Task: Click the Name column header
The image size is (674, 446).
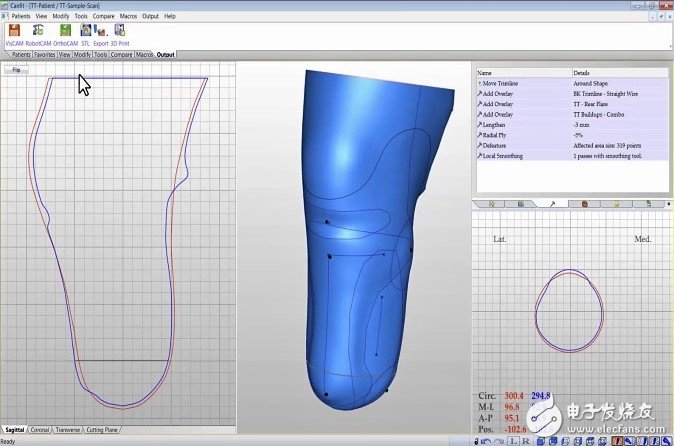Action: 522,73
